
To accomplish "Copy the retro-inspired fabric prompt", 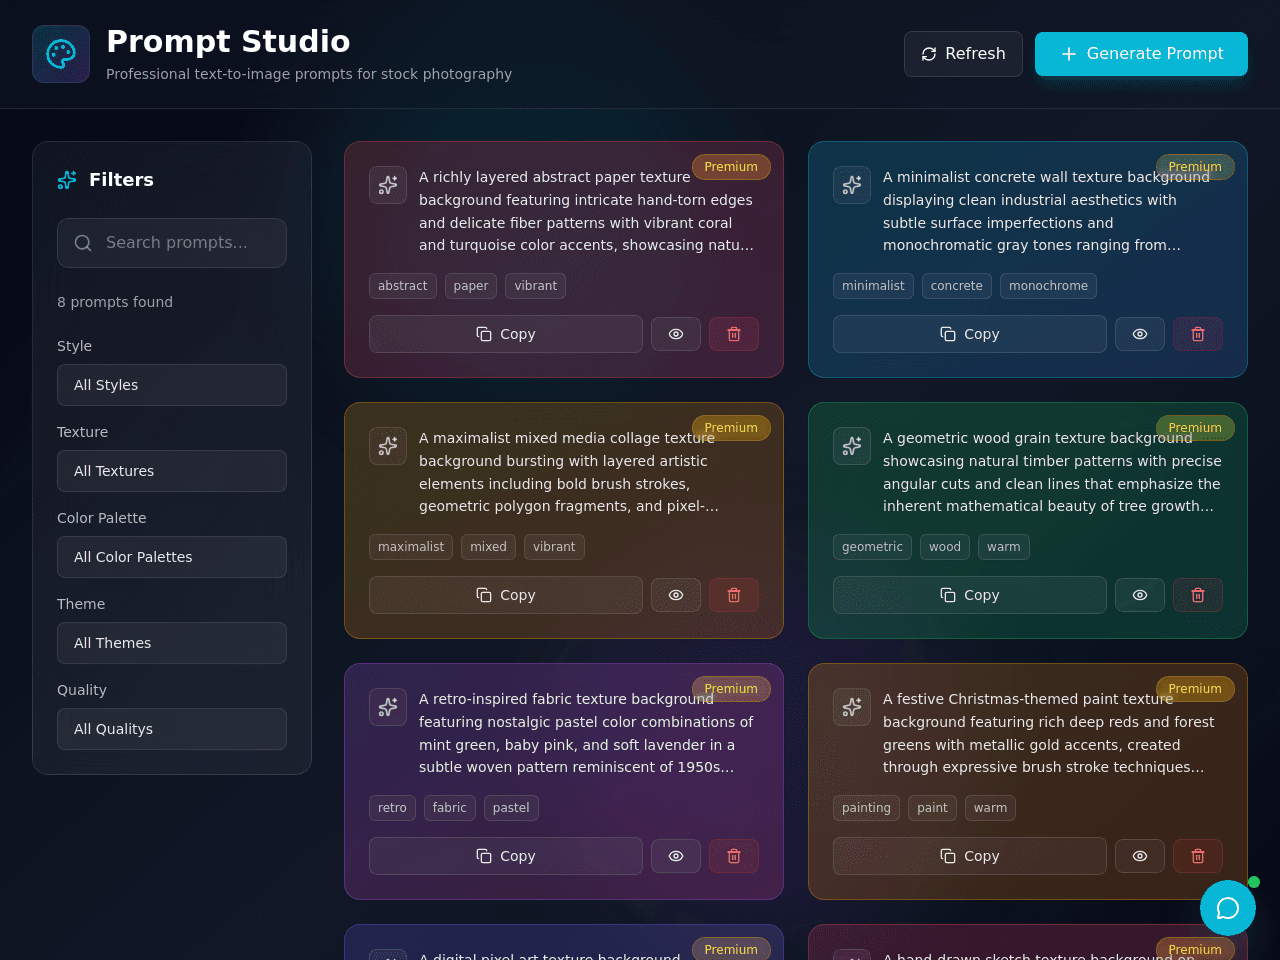I will click(x=506, y=856).
